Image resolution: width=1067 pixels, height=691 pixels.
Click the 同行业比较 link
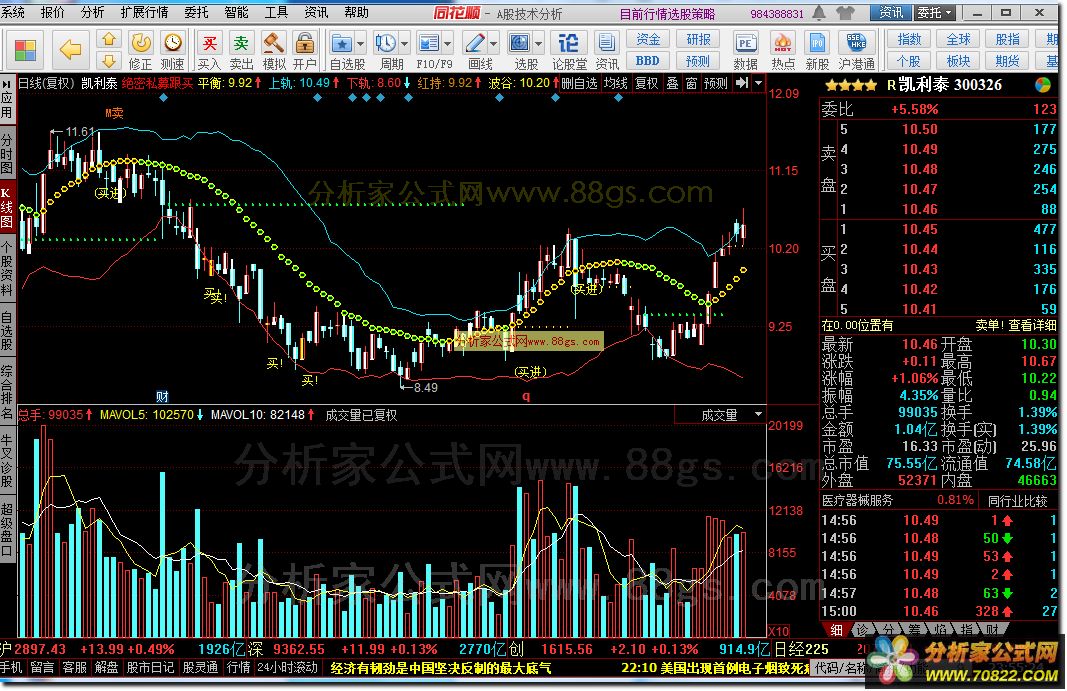(1017, 501)
